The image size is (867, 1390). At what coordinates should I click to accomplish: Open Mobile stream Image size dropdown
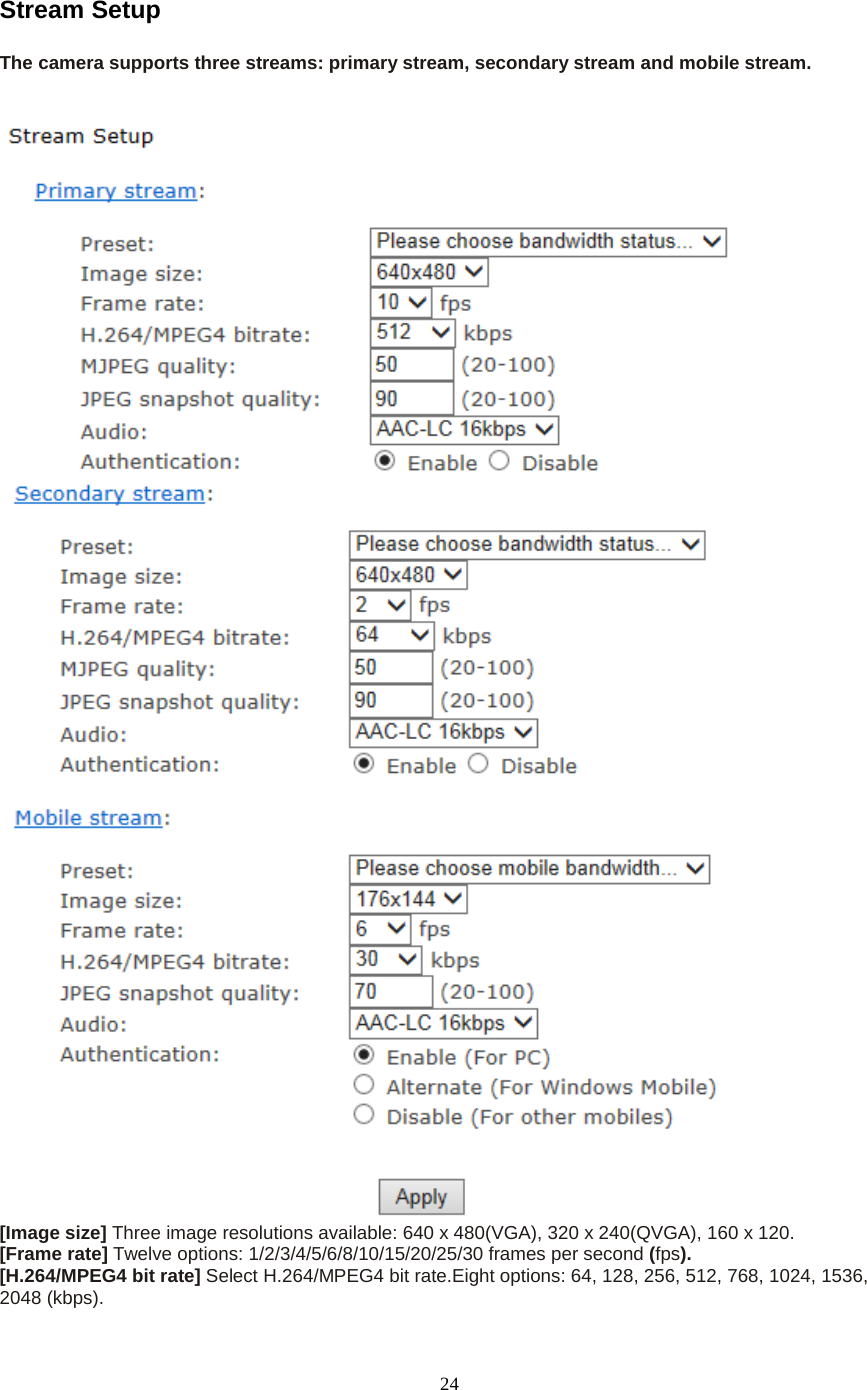point(407,899)
